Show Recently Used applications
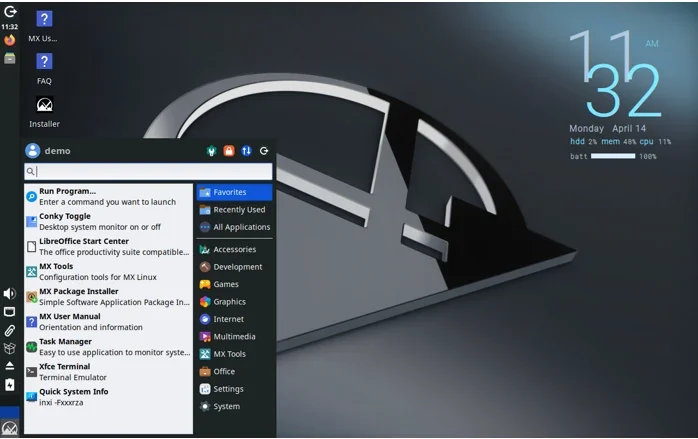The height and width of the screenshot is (439, 698). (x=234, y=210)
